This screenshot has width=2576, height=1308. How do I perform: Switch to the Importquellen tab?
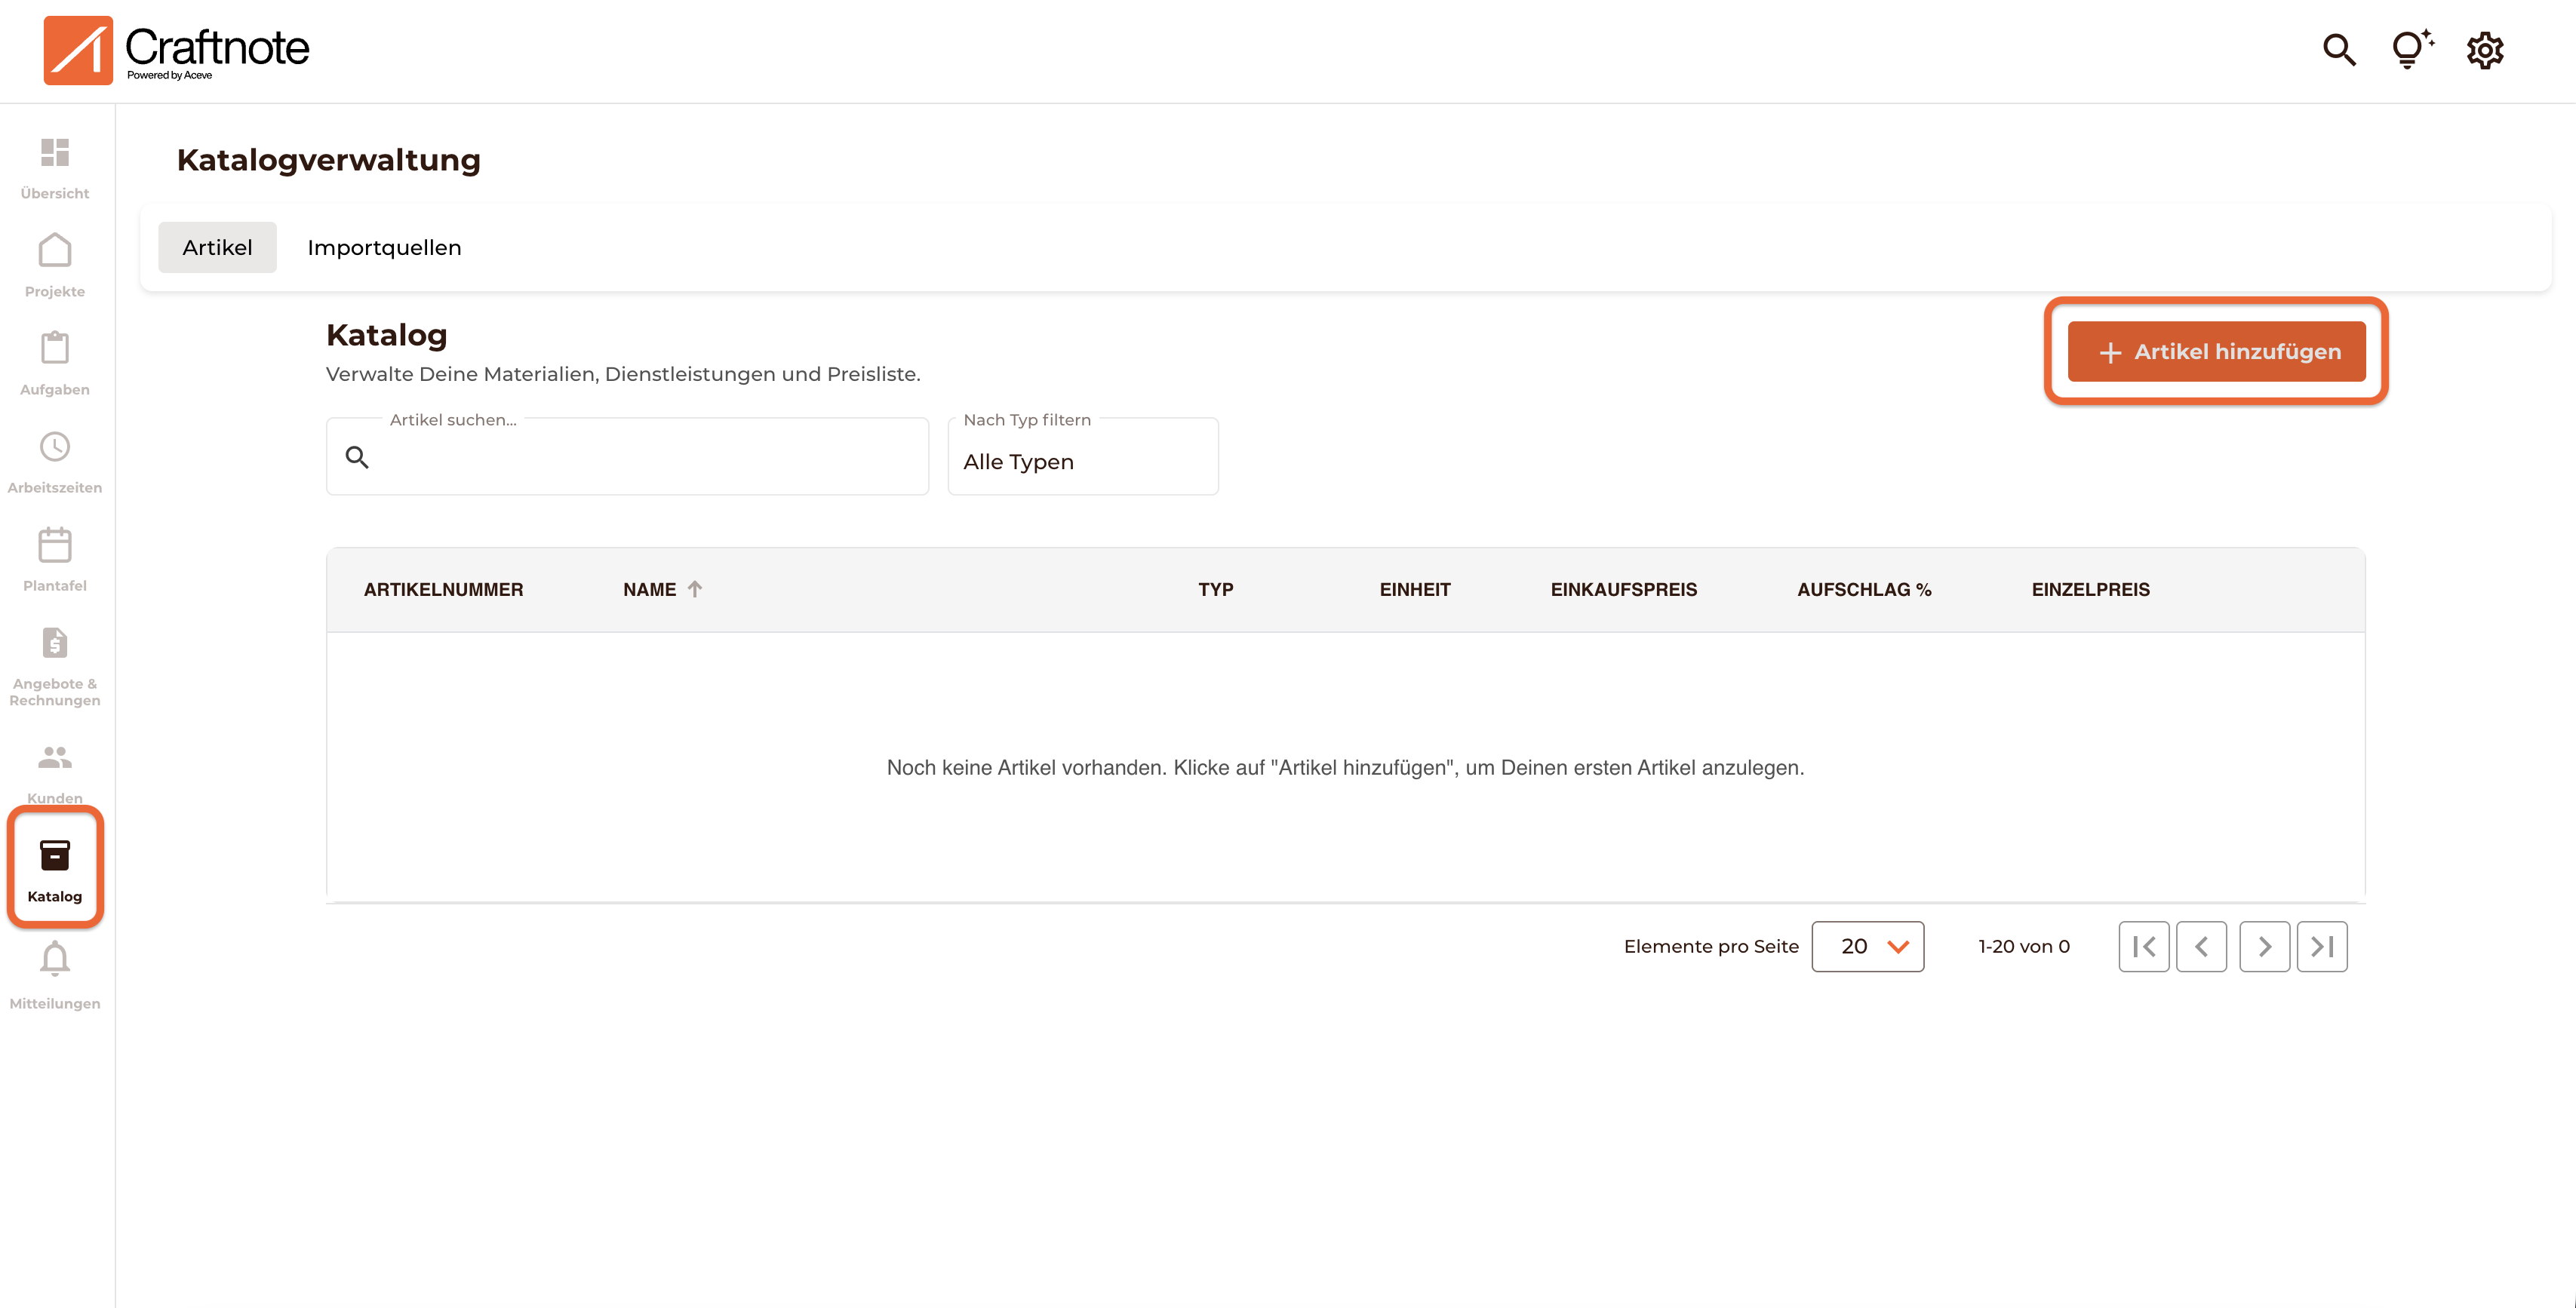pyautogui.click(x=384, y=247)
